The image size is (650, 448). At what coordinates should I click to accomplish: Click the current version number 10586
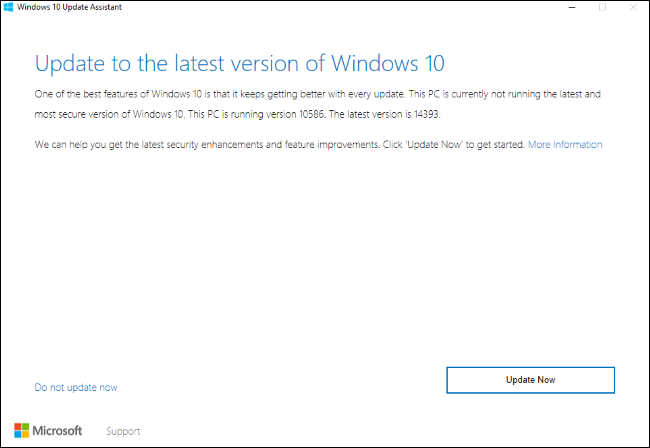[311, 114]
